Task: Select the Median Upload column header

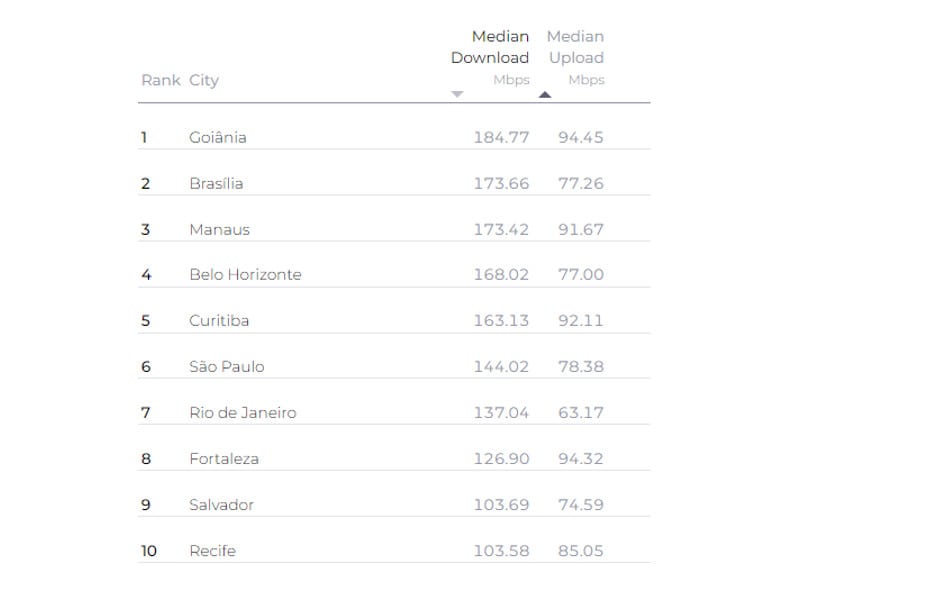Action: 576,47
